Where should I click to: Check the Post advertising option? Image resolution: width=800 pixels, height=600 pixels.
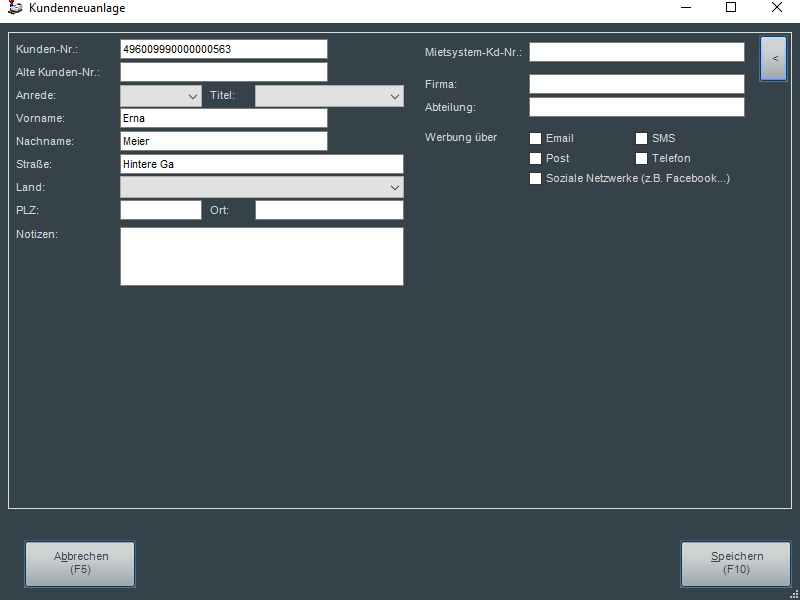point(536,159)
